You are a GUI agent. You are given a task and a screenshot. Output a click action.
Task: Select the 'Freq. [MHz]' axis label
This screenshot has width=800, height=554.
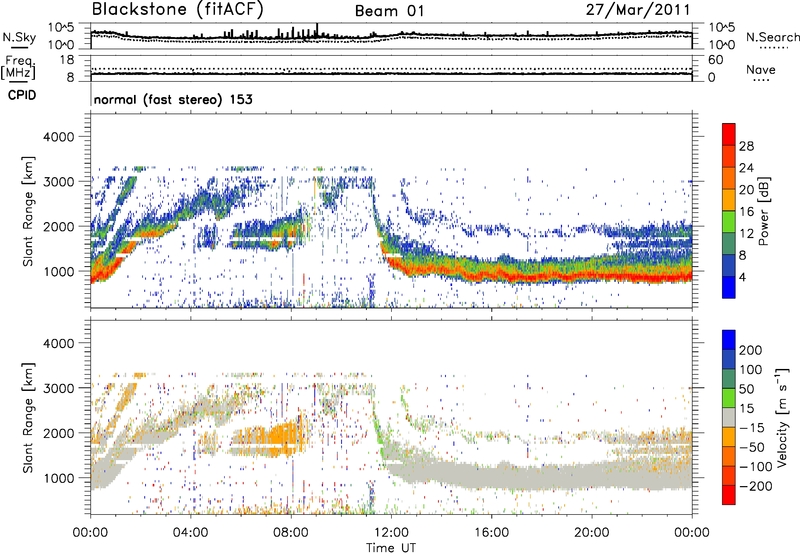coord(19,68)
